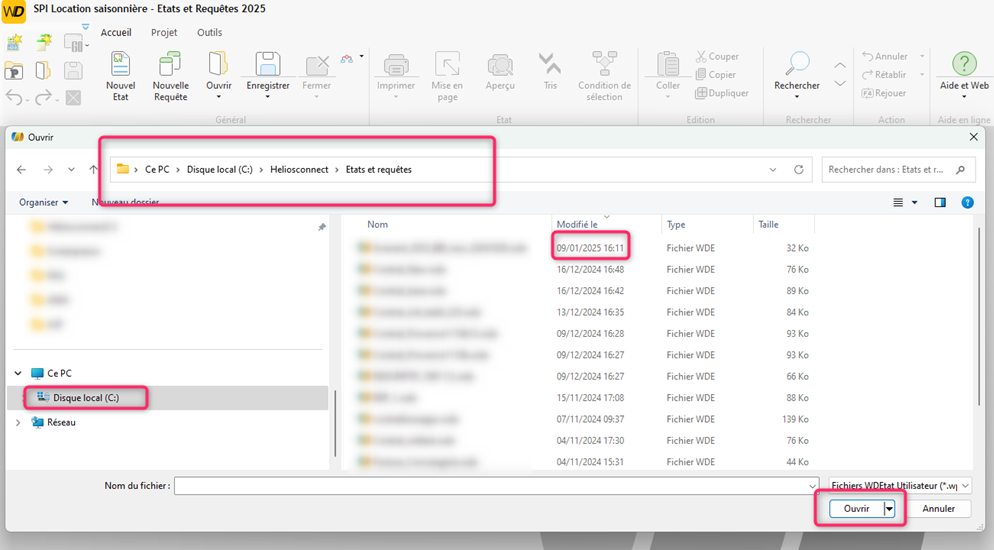Click the dialog back arrow
994x550 pixels.
pos(22,170)
